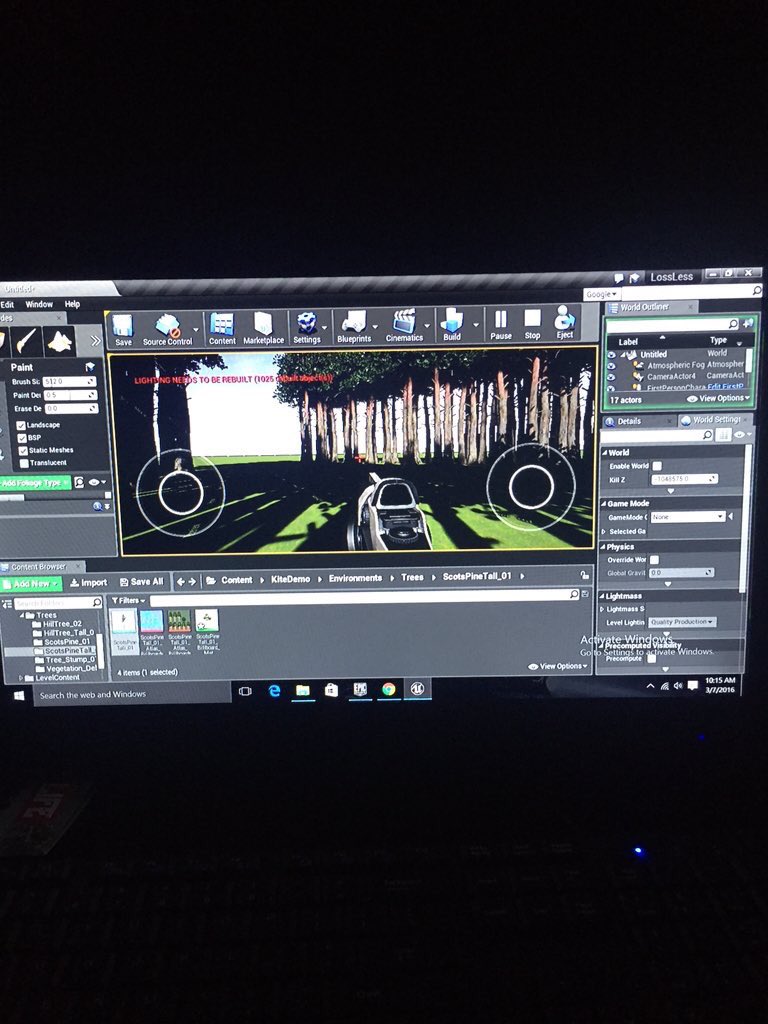Toggle visibility of the Untitled world row

(611, 355)
